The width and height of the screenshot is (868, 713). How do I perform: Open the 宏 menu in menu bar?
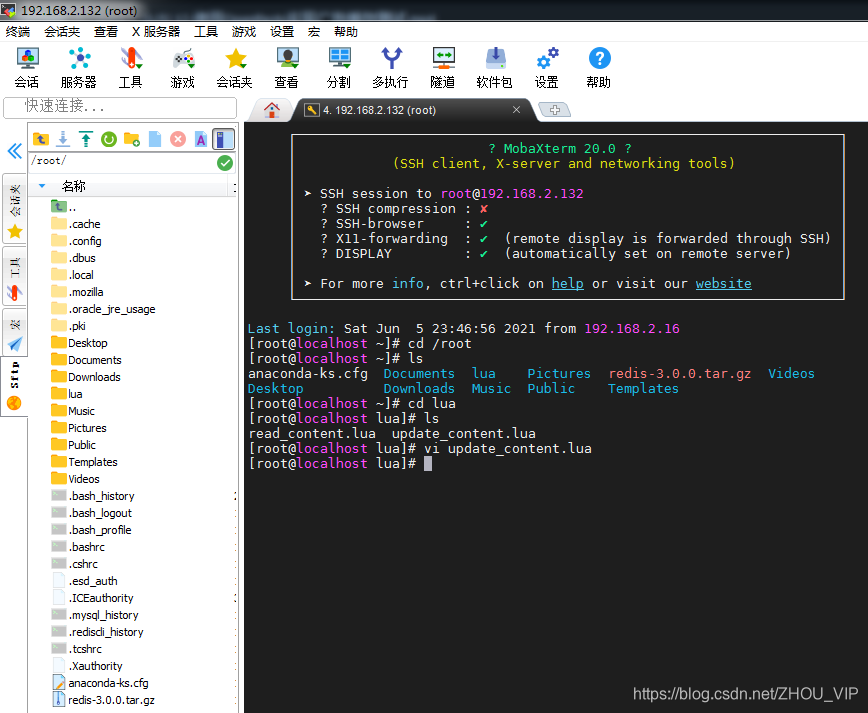[314, 32]
